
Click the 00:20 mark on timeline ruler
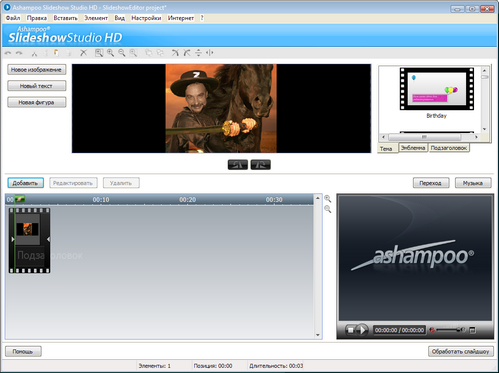(x=187, y=199)
